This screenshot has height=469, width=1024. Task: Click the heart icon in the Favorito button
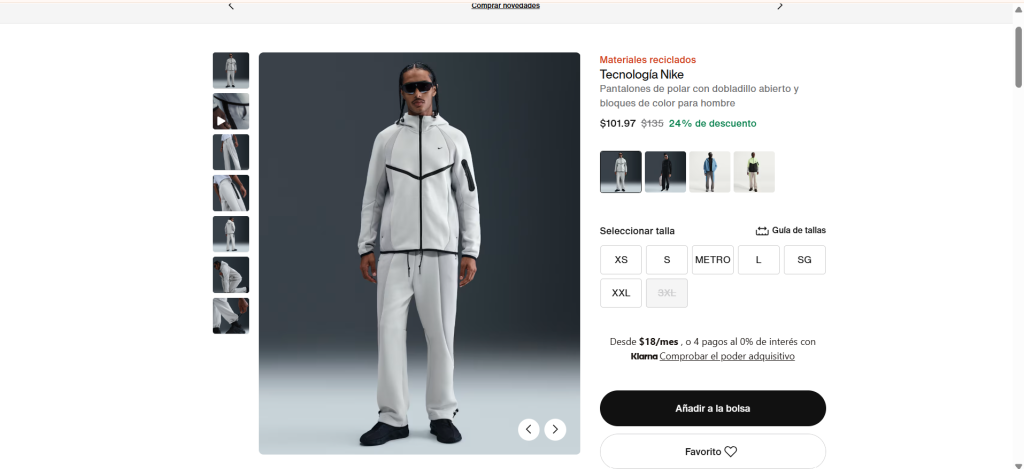(x=731, y=452)
